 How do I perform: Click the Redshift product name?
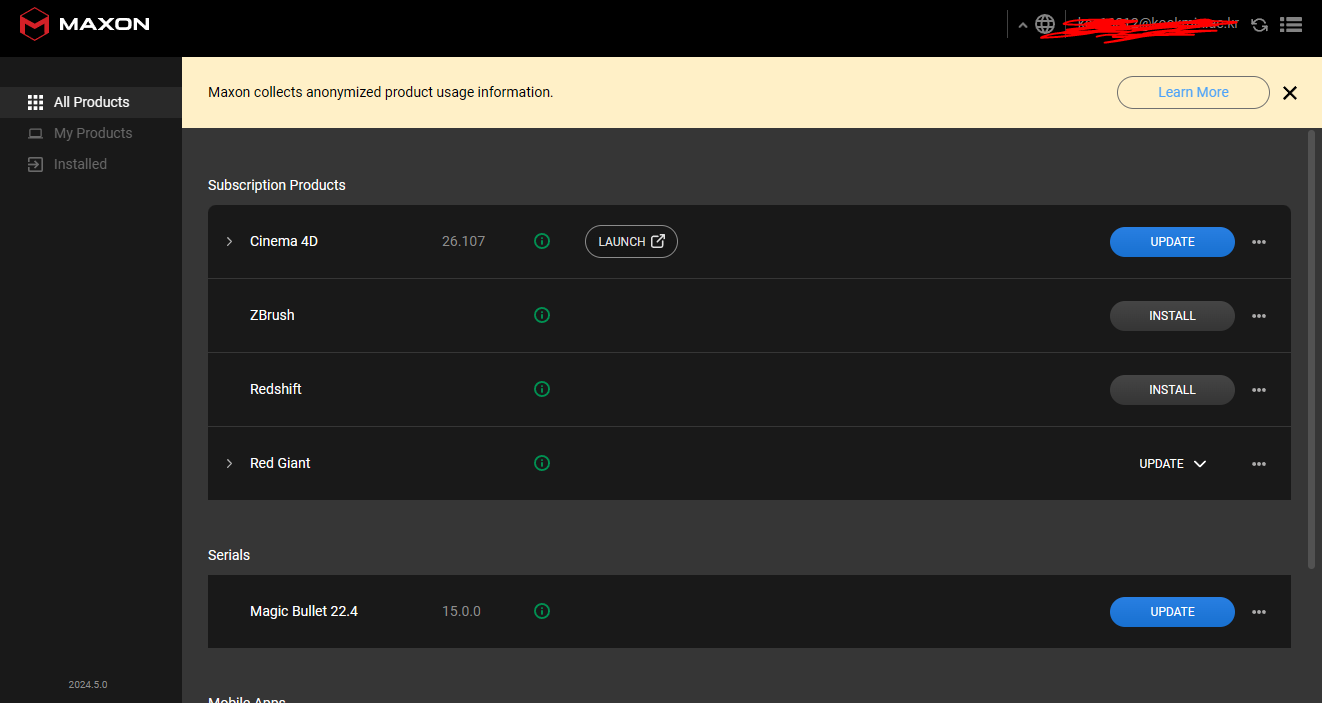click(276, 389)
